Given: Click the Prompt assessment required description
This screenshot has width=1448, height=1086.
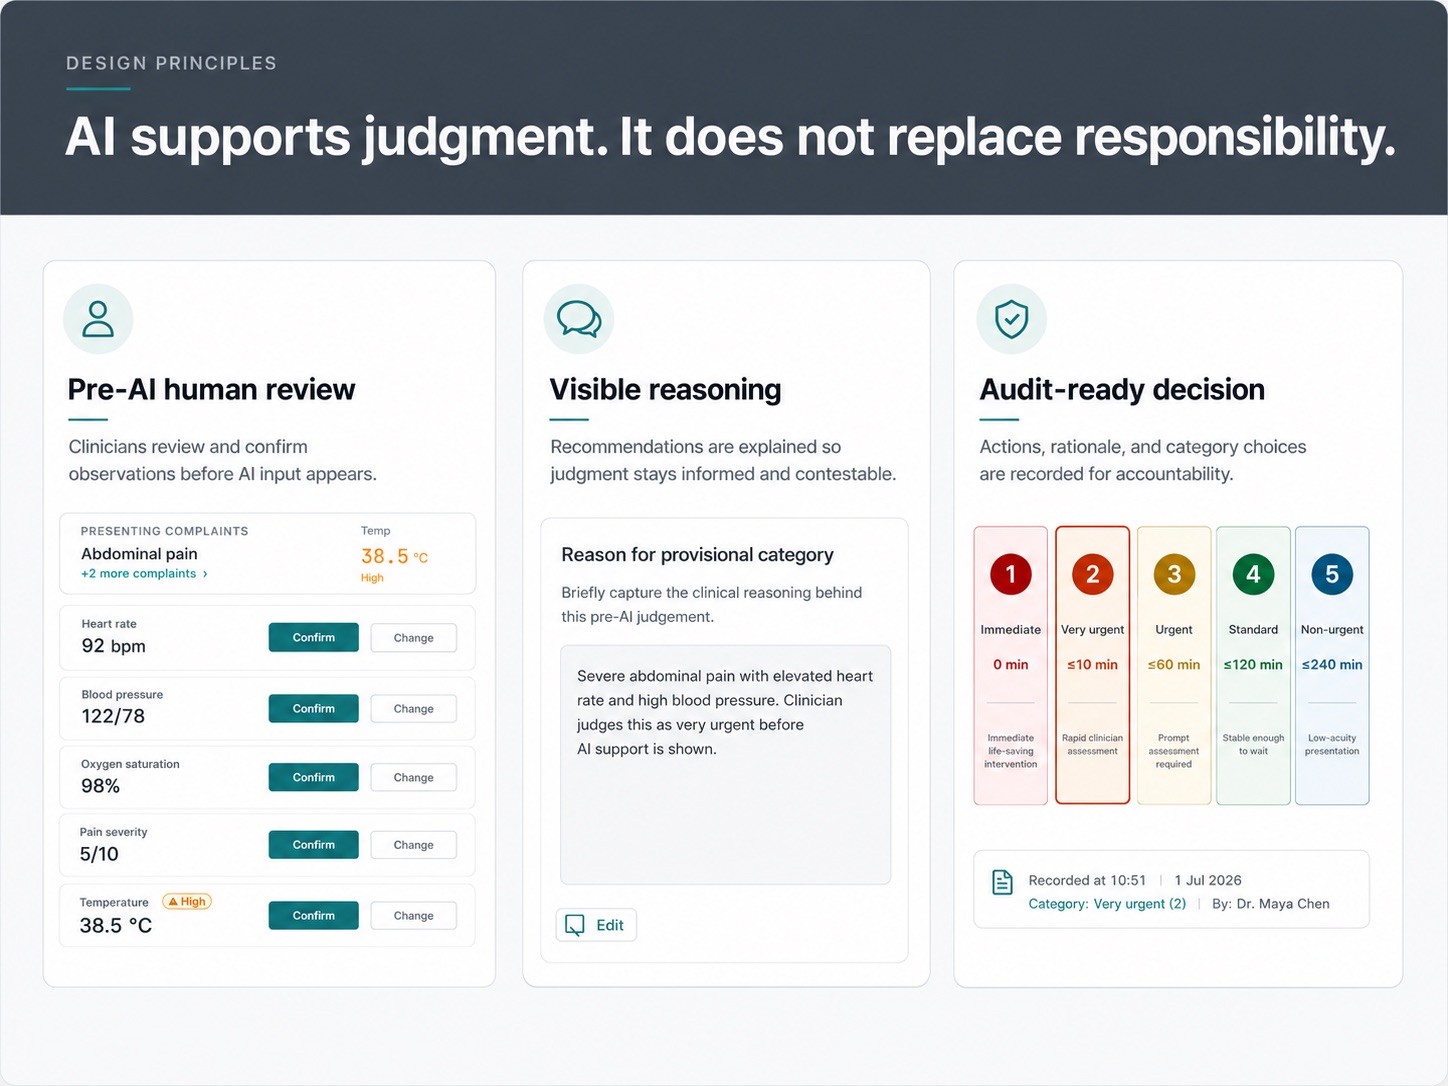Looking at the screenshot, I should click(x=1174, y=751).
